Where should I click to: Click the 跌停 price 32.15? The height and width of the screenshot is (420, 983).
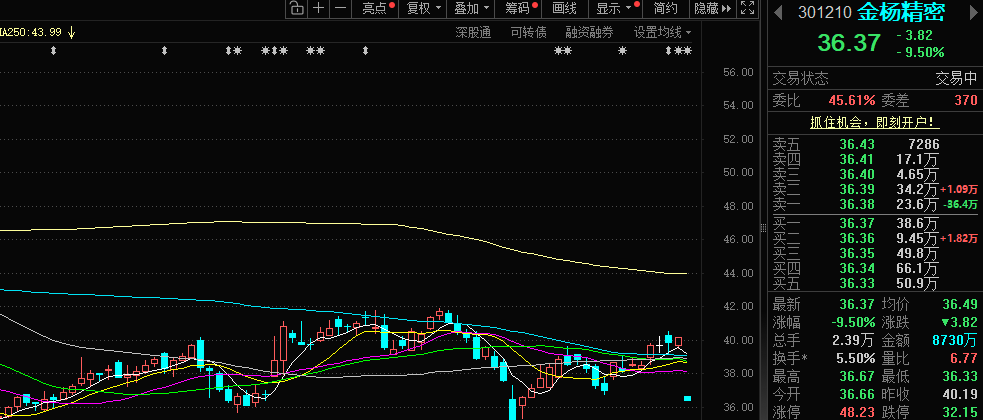[960, 412]
